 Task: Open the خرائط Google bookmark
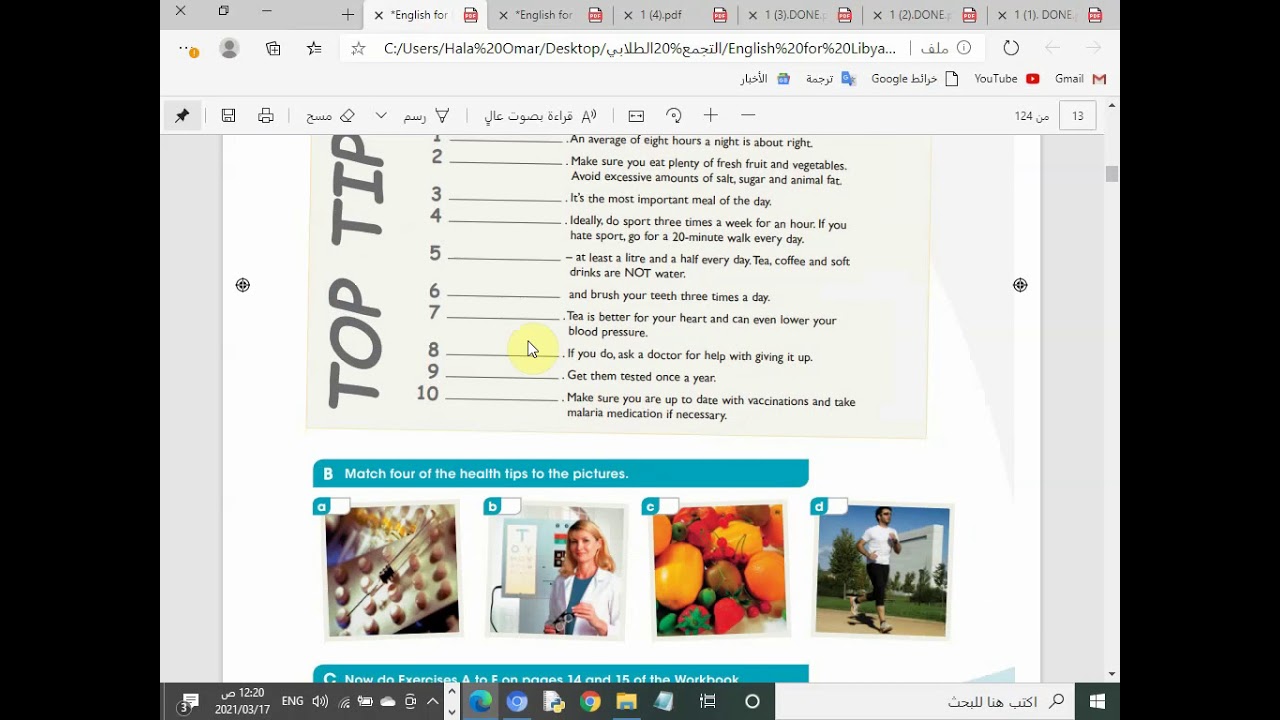[x=915, y=79]
